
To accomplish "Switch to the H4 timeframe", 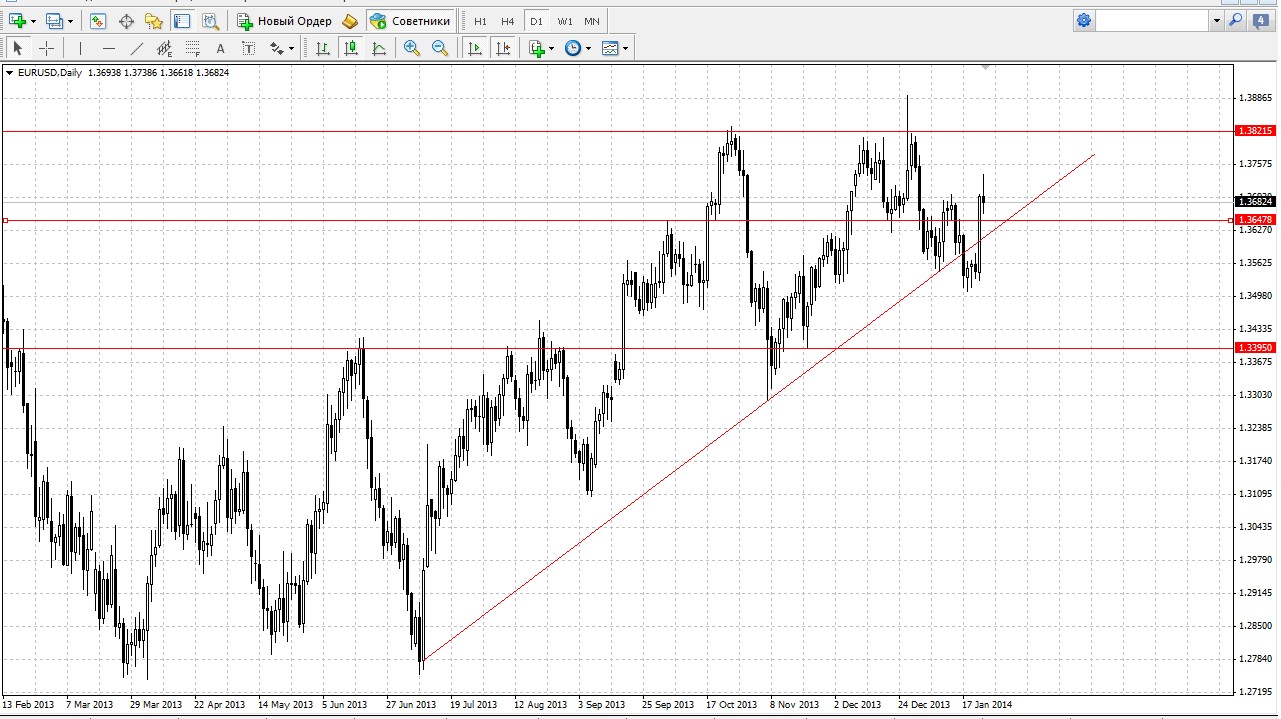I will [508, 21].
